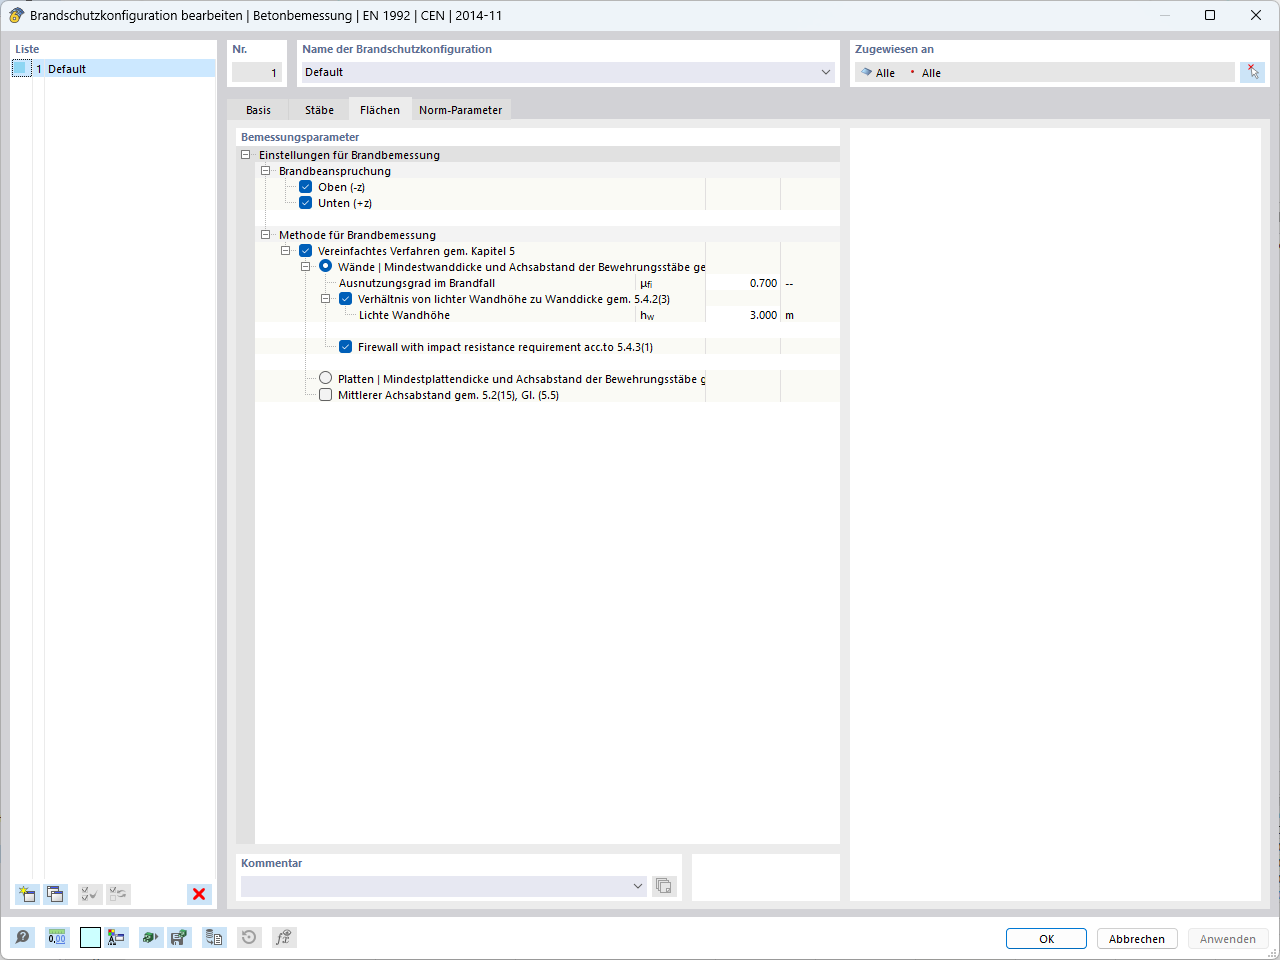Delete the selected configuration with red X
This screenshot has width=1280, height=960.
click(x=199, y=894)
